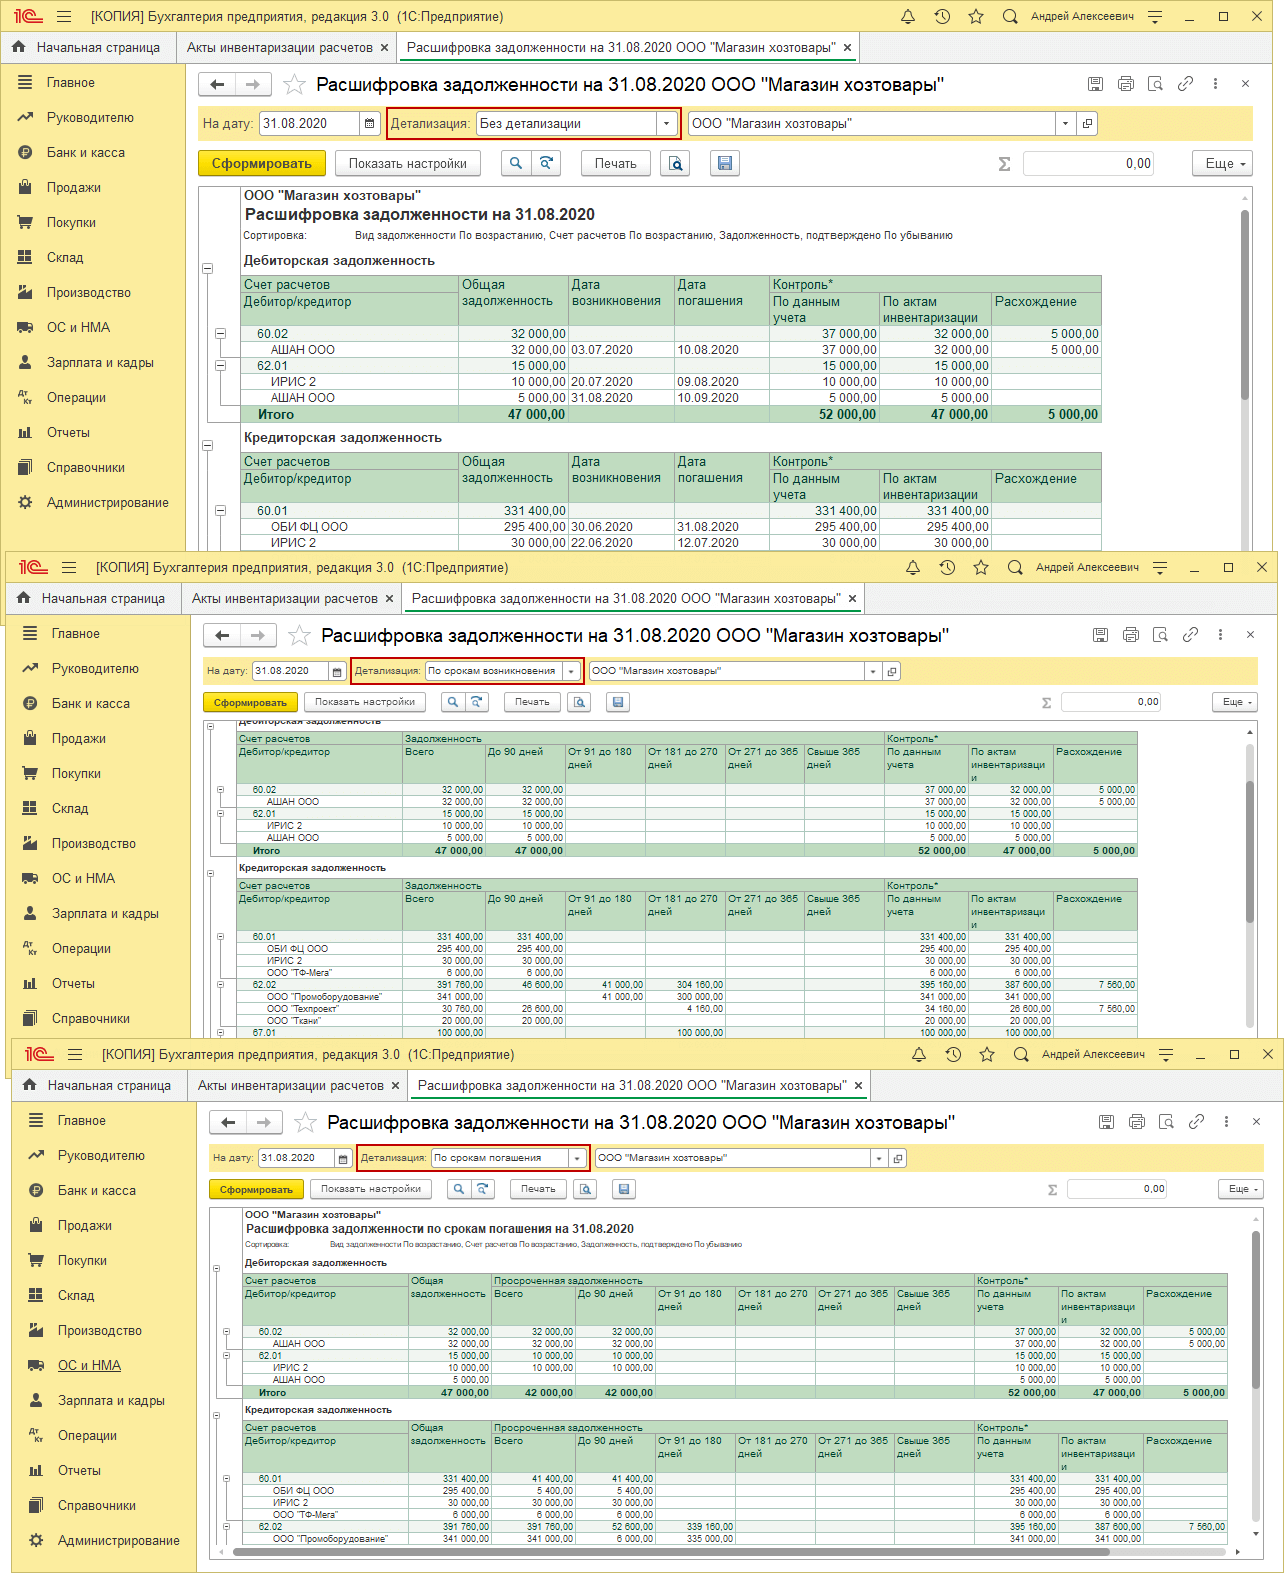The width and height of the screenshot is (1286, 1574).
Task: Click Печать button in bottom window
Action: click(538, 1189)
